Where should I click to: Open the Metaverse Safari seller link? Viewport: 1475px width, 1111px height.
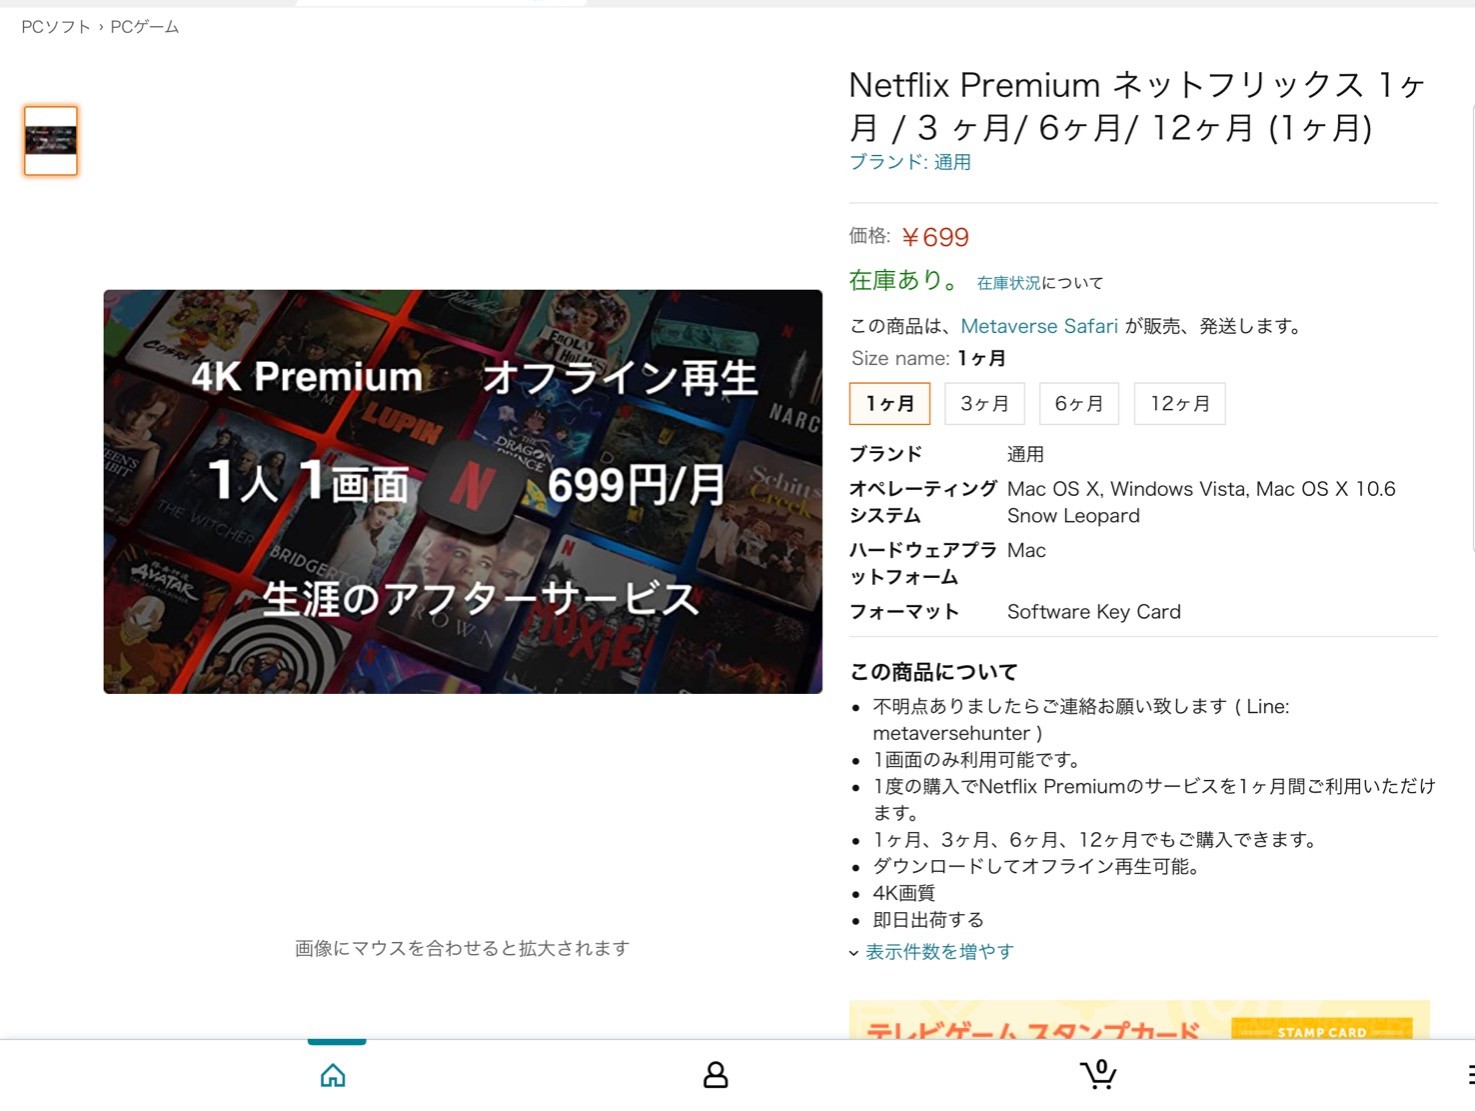point(1039,326)
